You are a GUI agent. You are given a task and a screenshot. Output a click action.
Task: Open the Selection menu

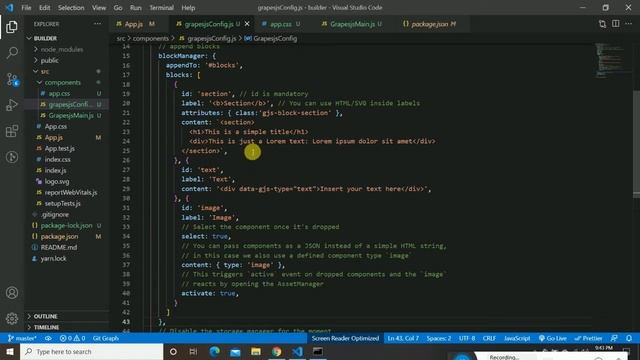tap(71, 8)
